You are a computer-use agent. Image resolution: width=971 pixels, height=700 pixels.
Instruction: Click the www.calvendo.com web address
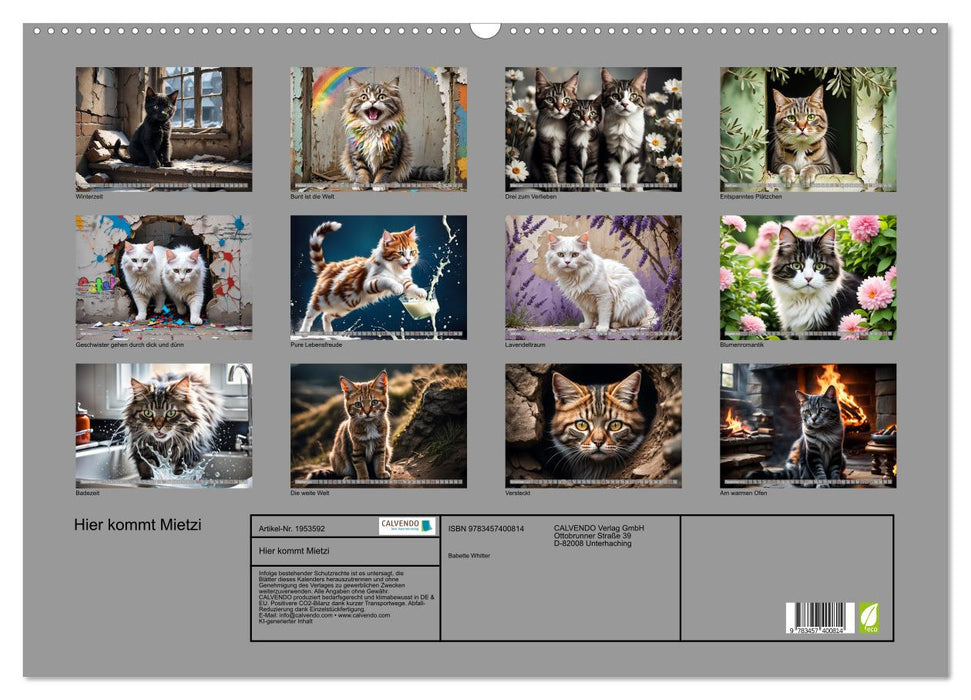coord(363,615)
